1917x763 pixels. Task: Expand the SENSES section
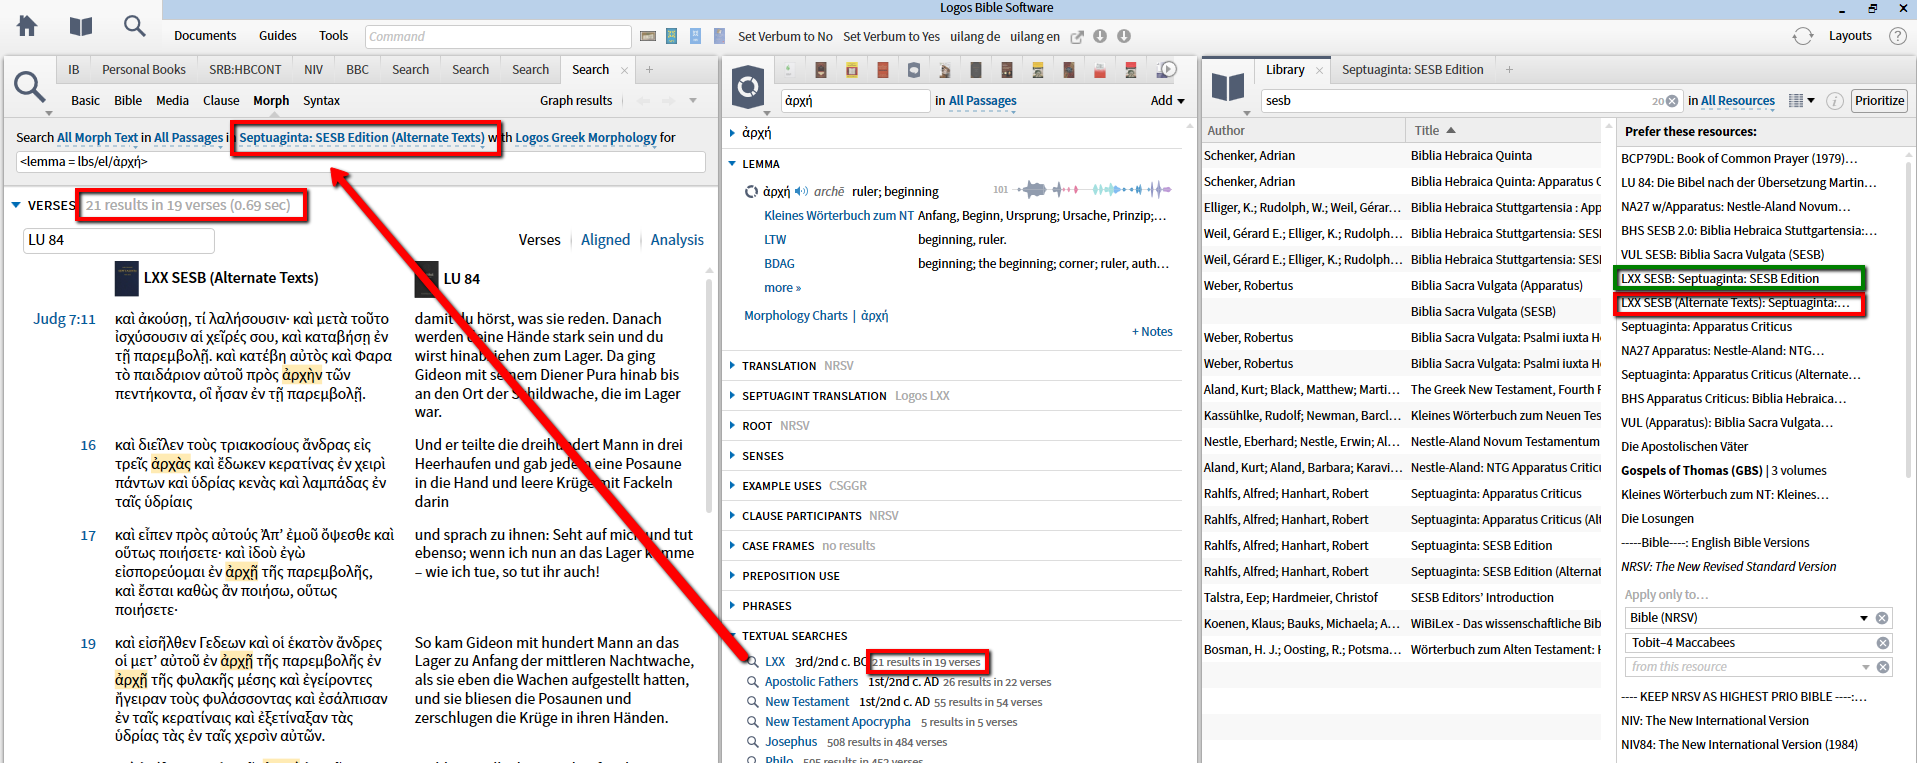pos(733,456)
